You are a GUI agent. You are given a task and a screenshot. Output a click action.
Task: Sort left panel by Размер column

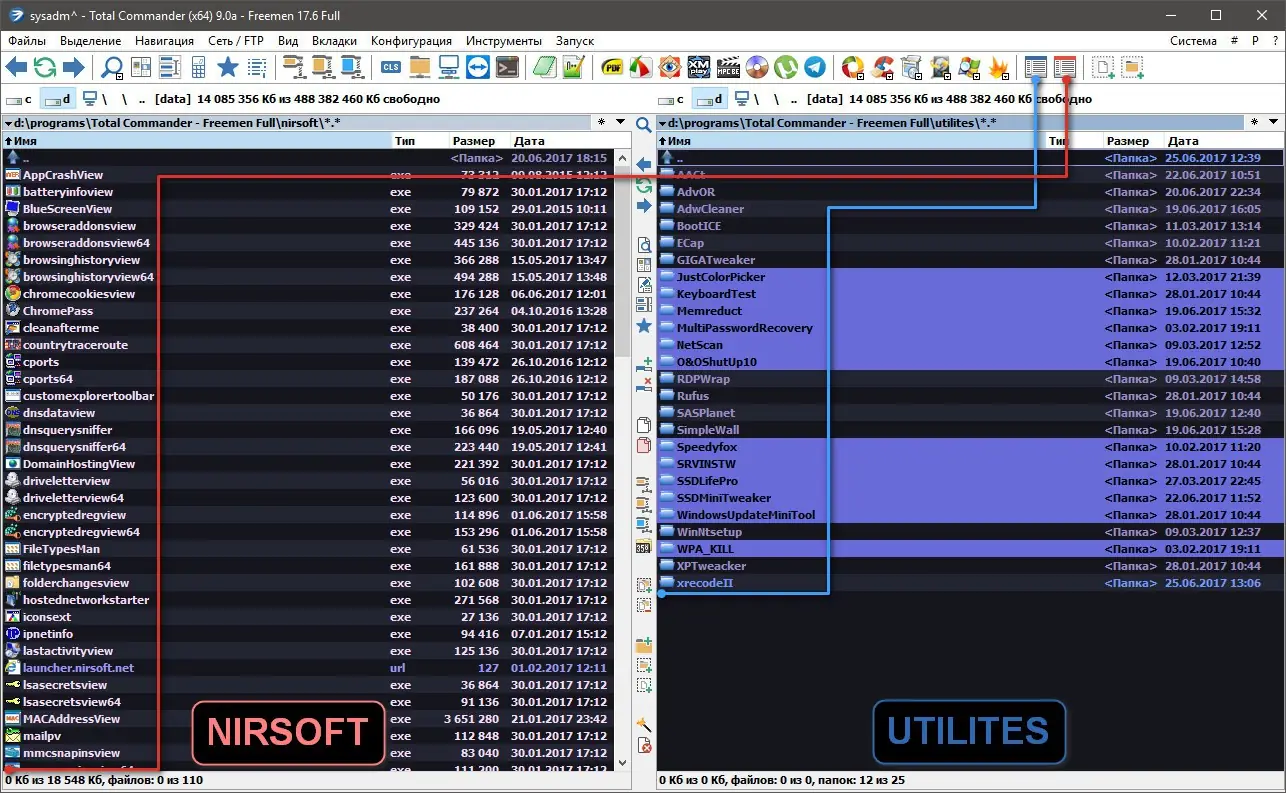(474, 142)
